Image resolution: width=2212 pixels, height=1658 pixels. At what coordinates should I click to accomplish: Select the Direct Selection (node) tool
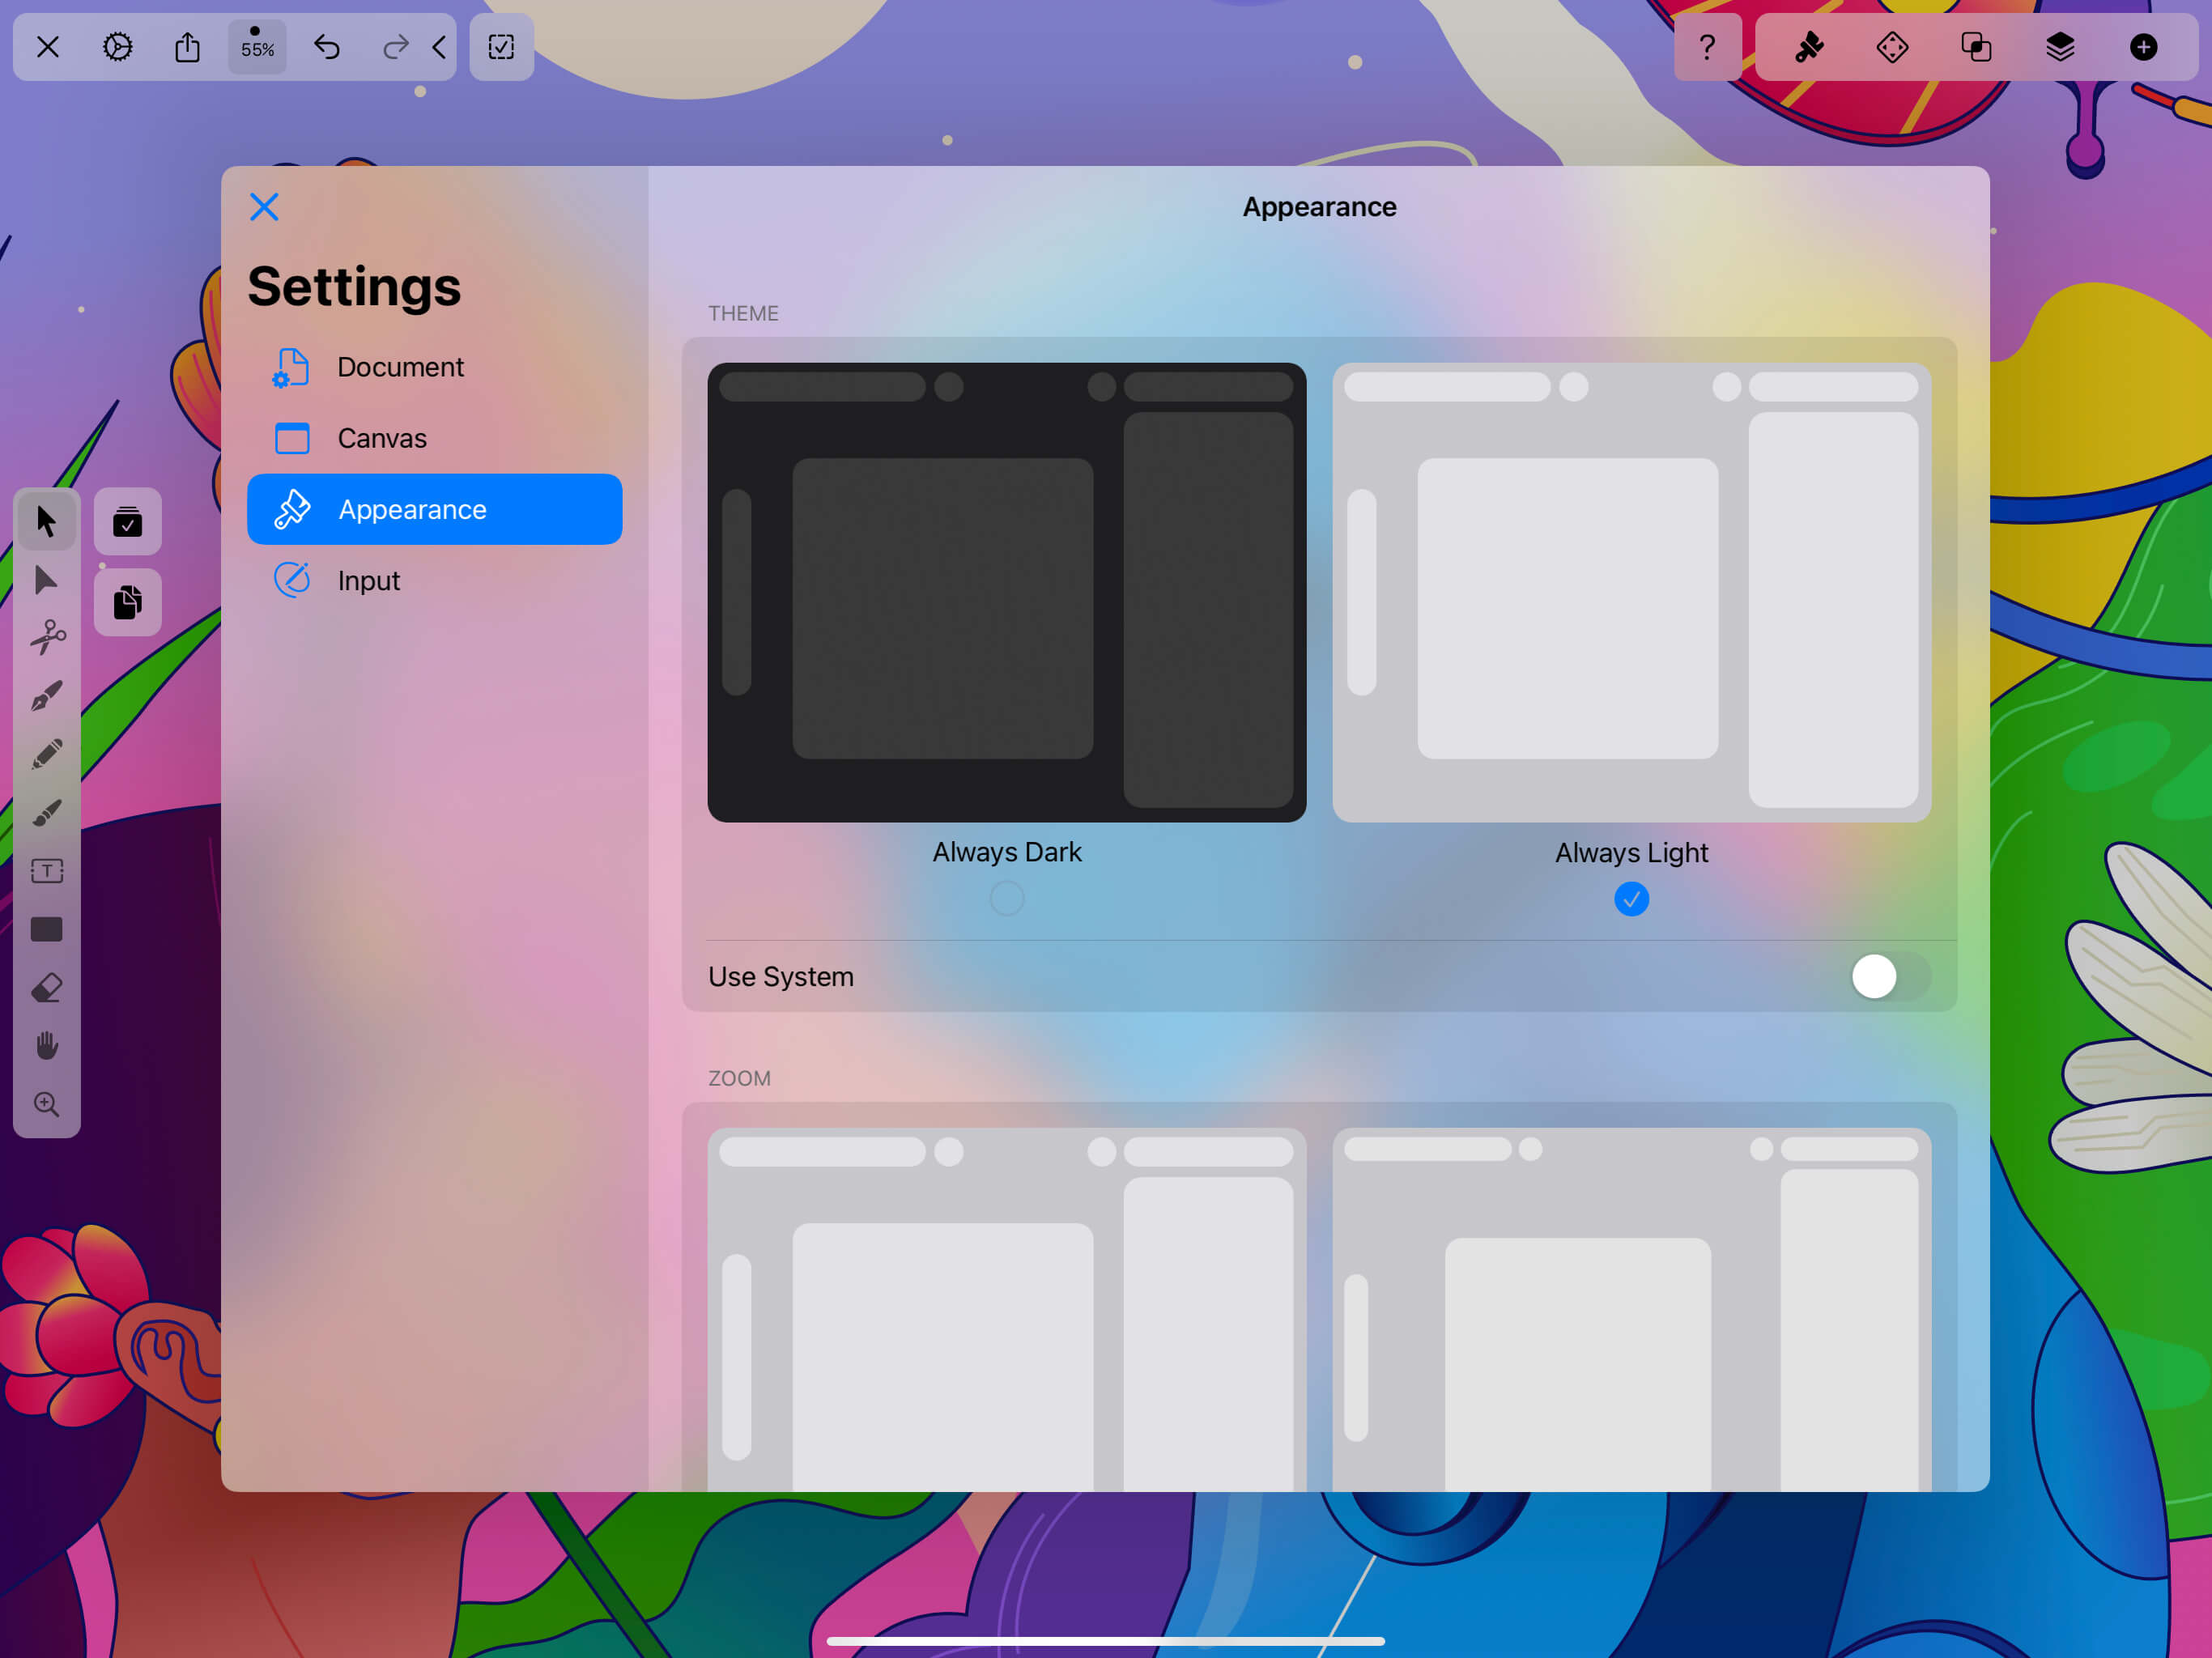[46, 580]
